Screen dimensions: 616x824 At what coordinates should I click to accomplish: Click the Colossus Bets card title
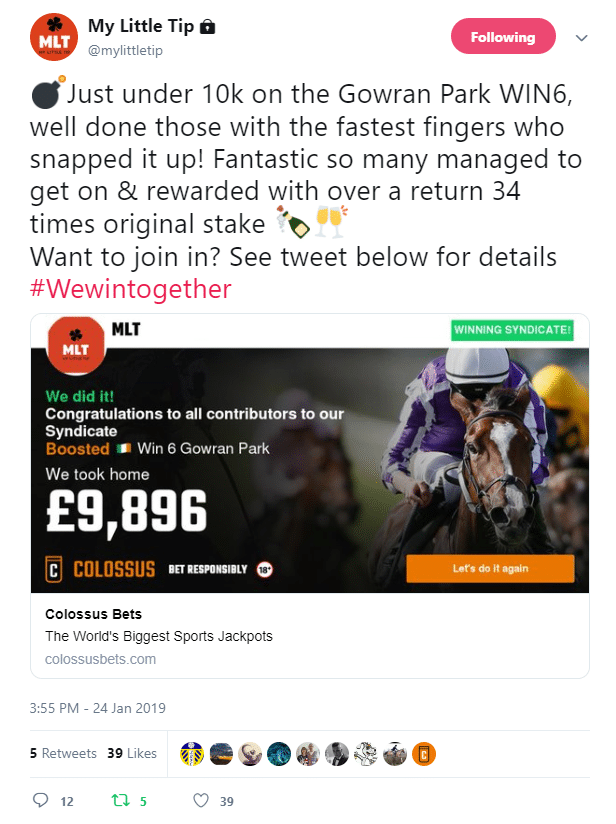point(94,614)
